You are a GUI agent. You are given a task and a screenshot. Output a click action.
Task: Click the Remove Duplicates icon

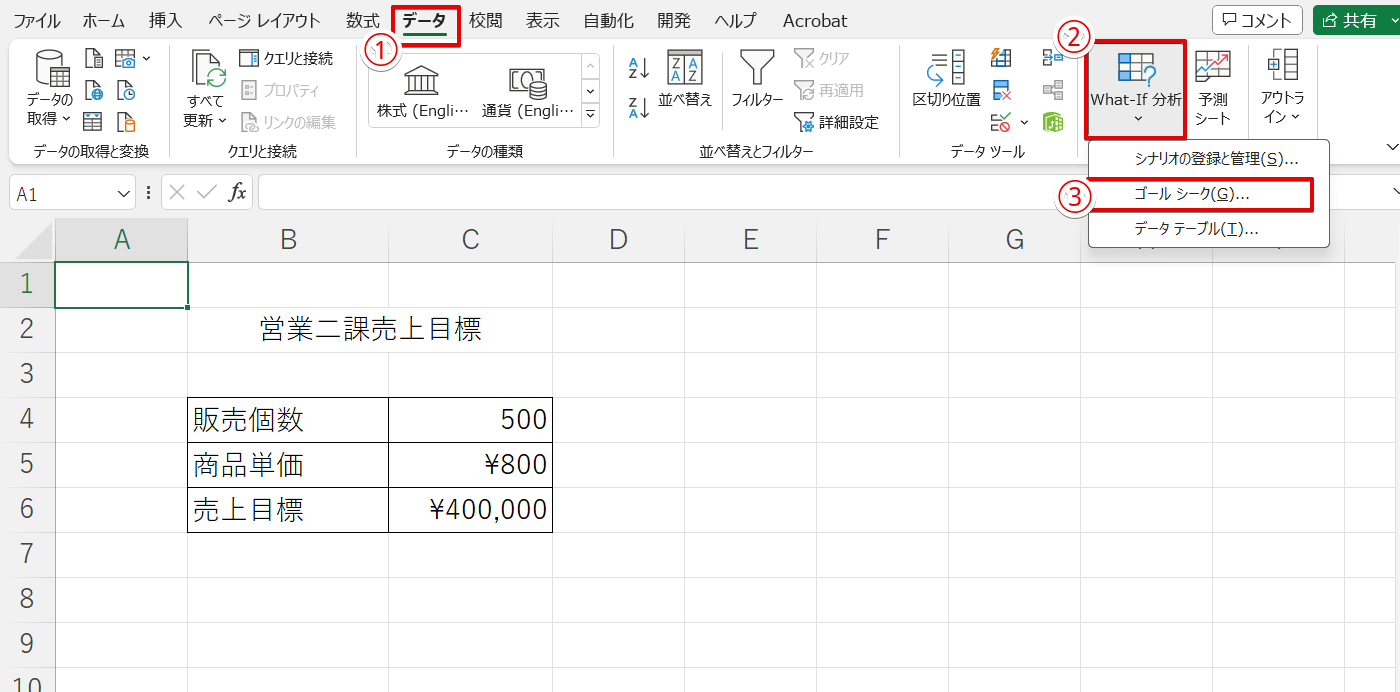(x=1001, y=91)
